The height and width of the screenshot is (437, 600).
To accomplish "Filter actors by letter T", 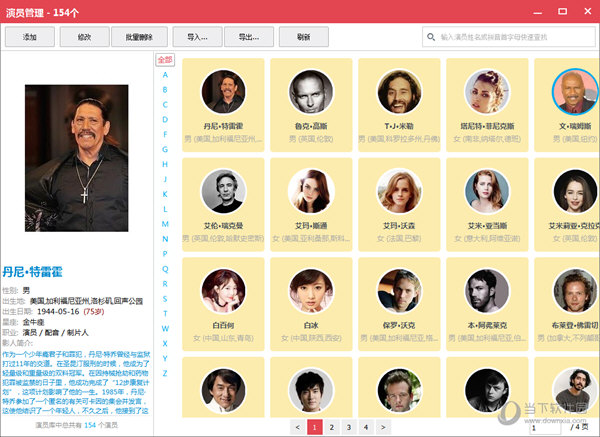I will [165, 313].
